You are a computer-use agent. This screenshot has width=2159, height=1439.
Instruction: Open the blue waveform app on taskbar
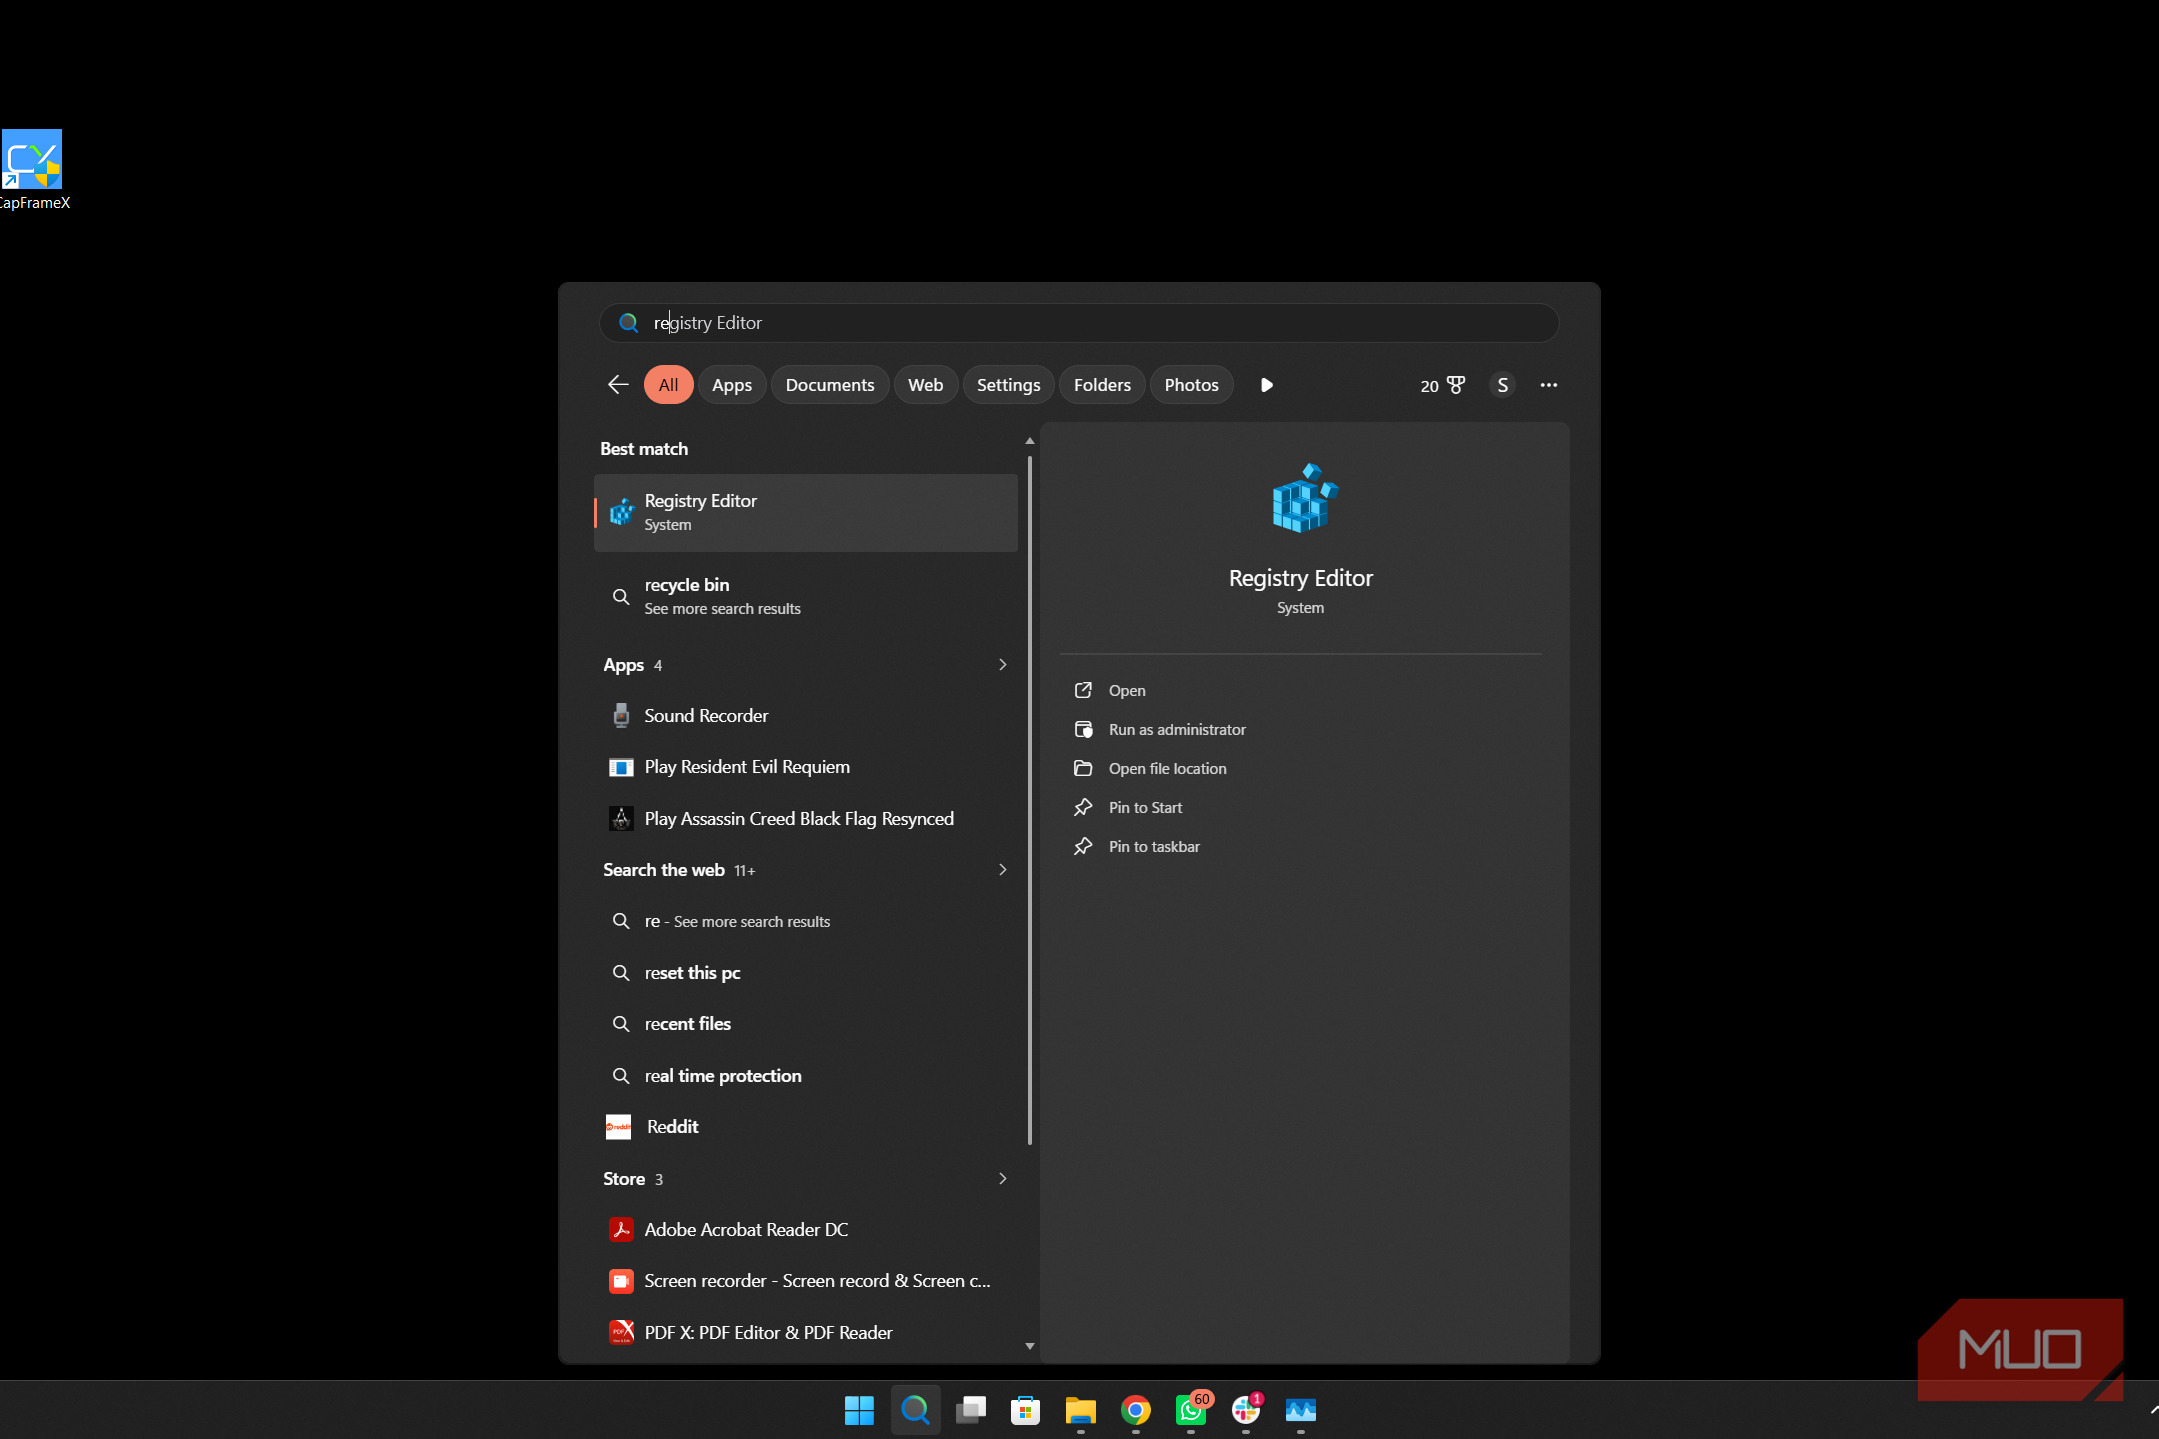[1301, 1410]
